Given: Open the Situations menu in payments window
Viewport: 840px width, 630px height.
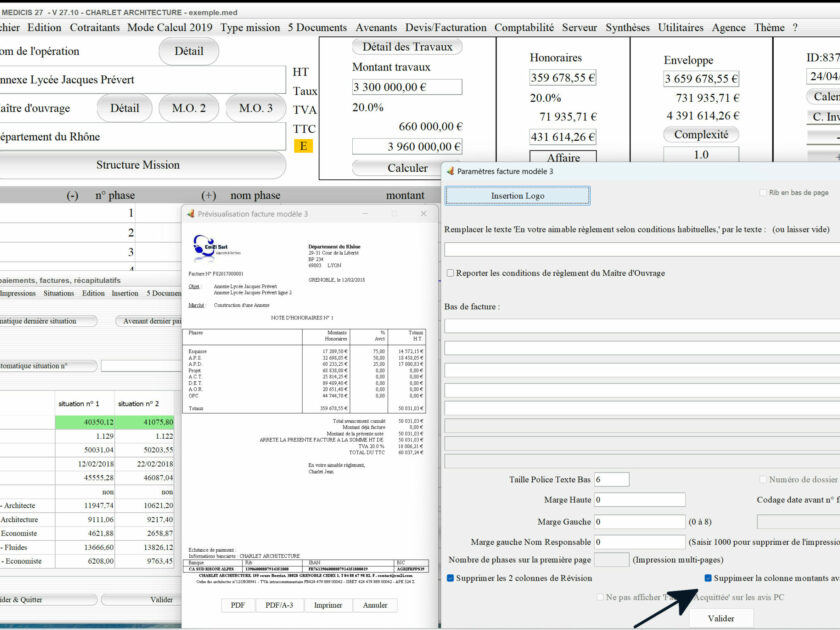Looking at the screenshot, I should pyautogui.click(x=58, y=294).
